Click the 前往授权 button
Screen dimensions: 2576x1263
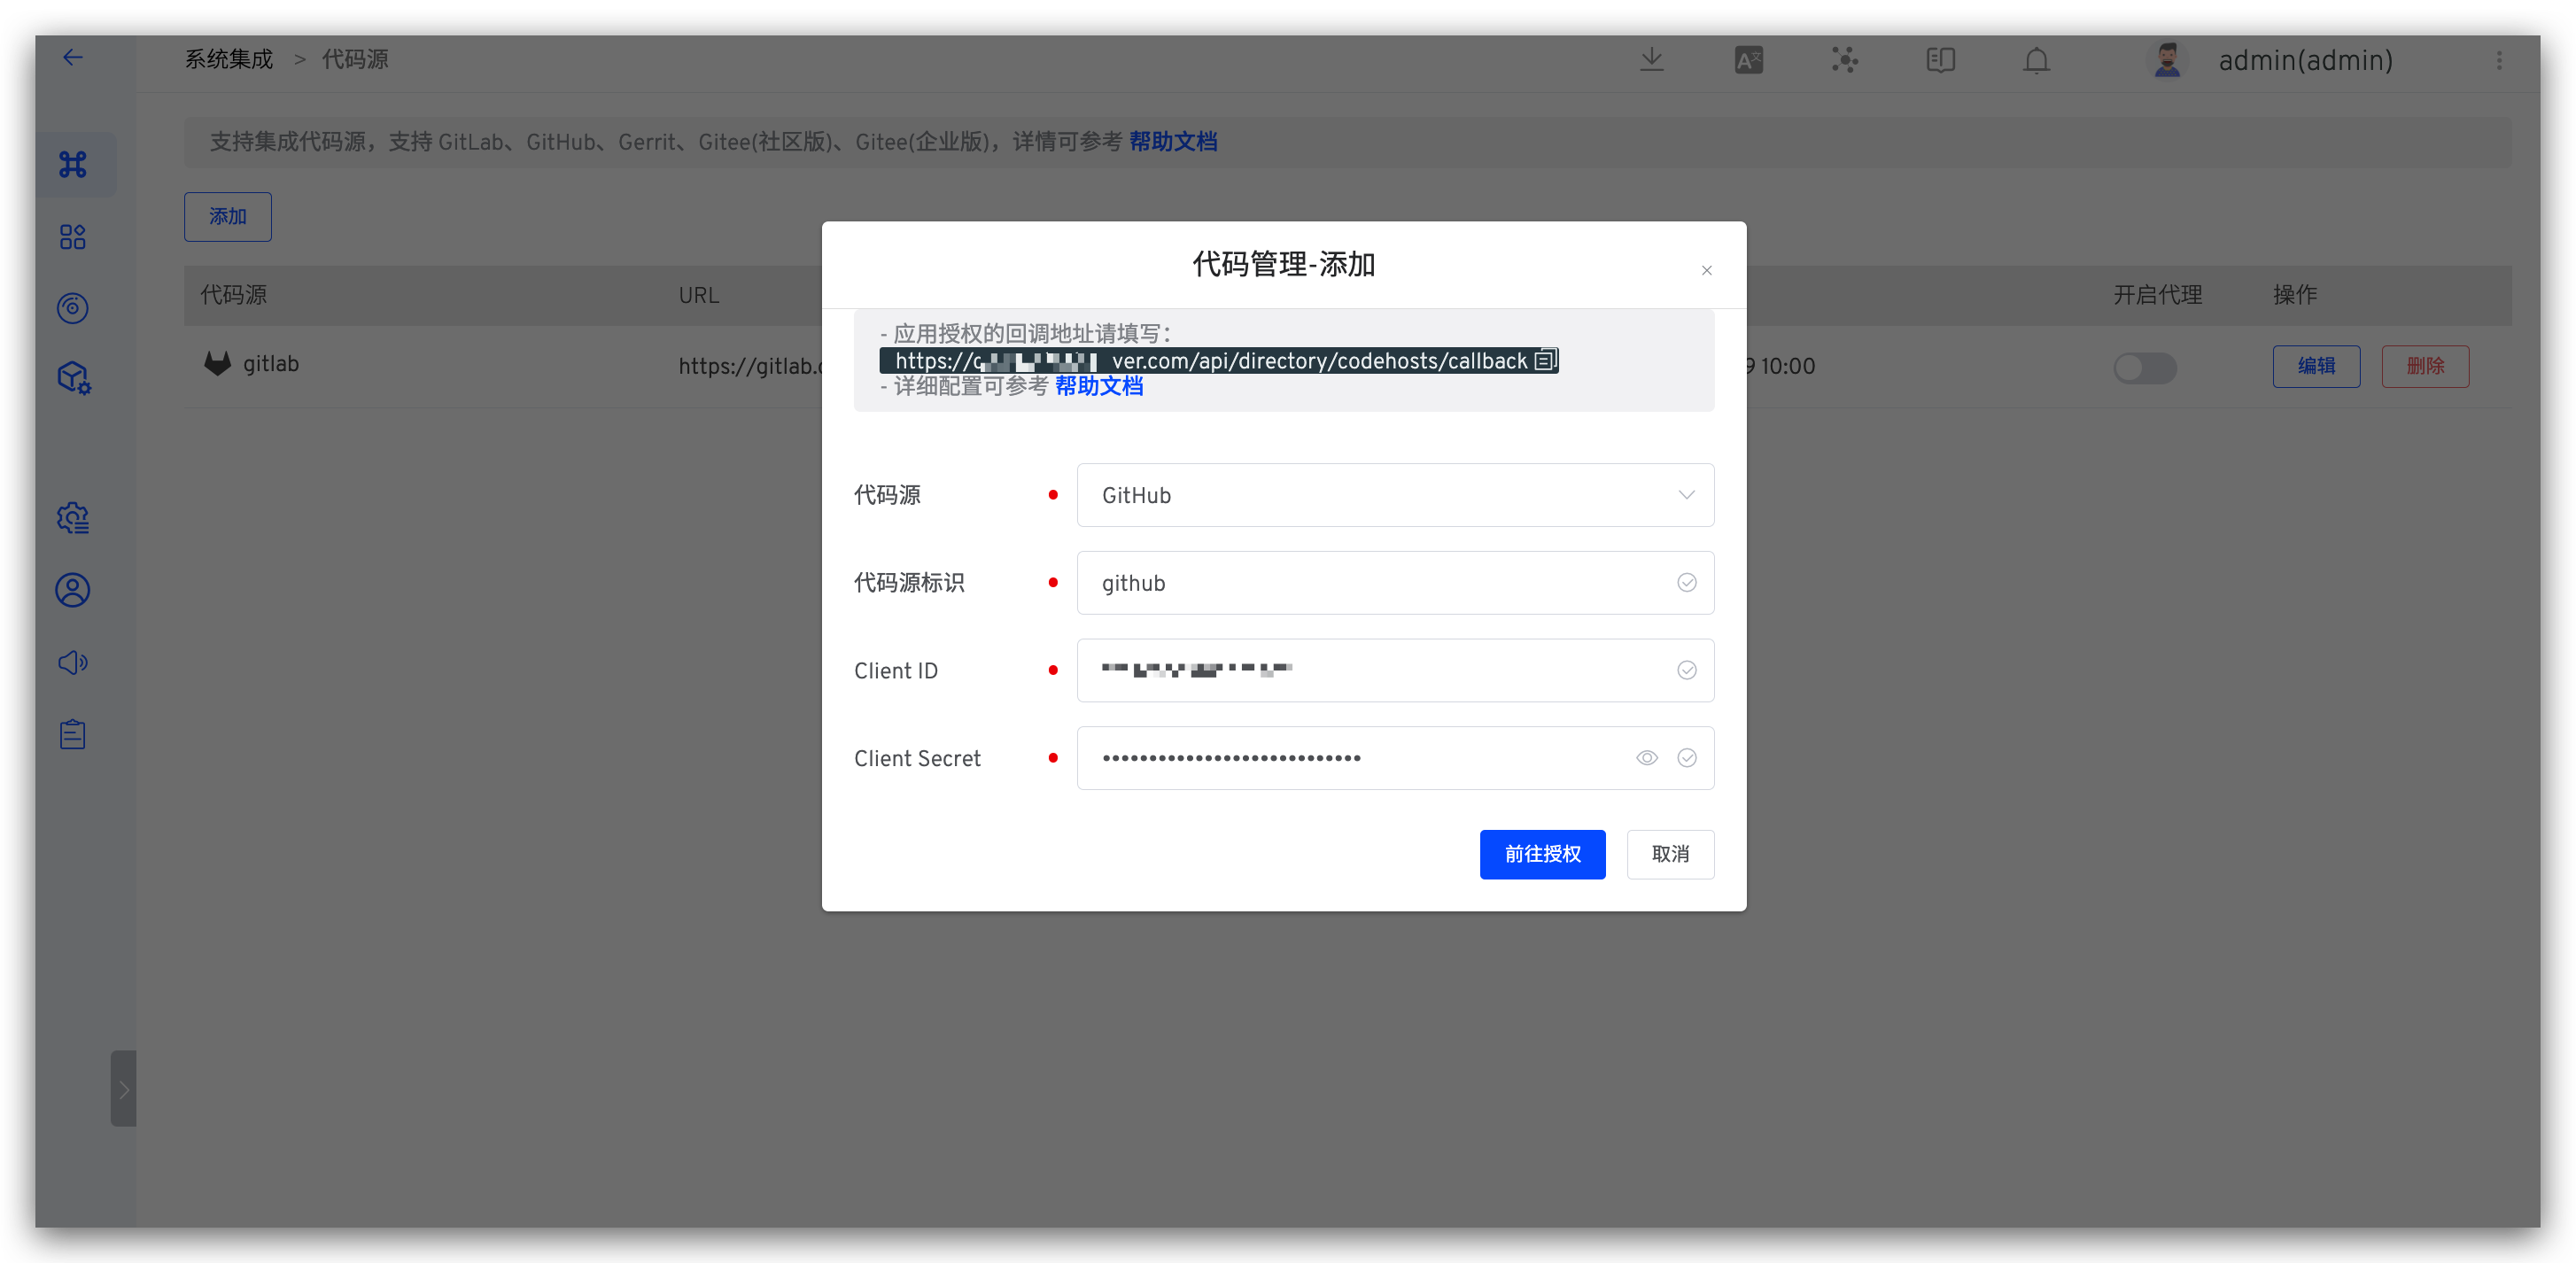pos(1542,854)
